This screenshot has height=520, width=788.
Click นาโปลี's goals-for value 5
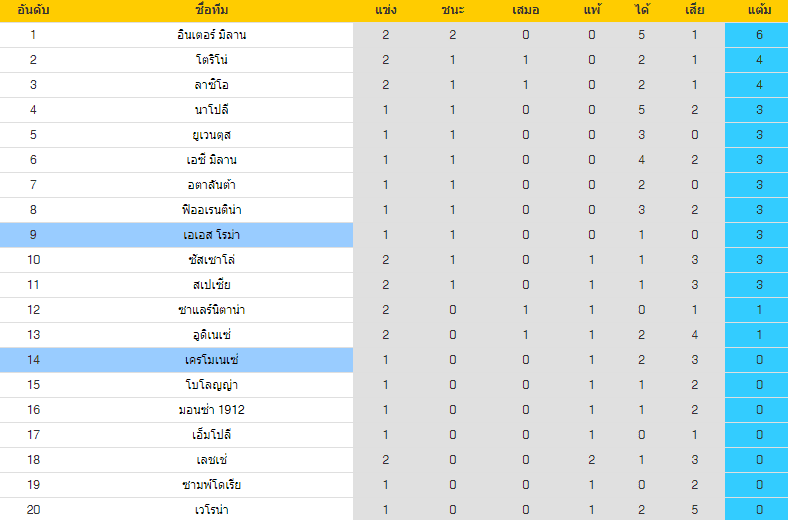[642, 110]
